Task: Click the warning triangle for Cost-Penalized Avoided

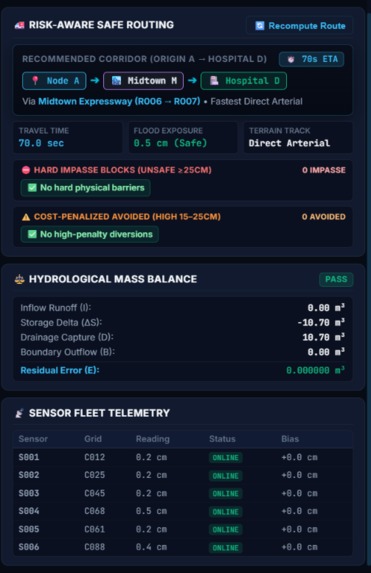Action: [x=26, y=217]
